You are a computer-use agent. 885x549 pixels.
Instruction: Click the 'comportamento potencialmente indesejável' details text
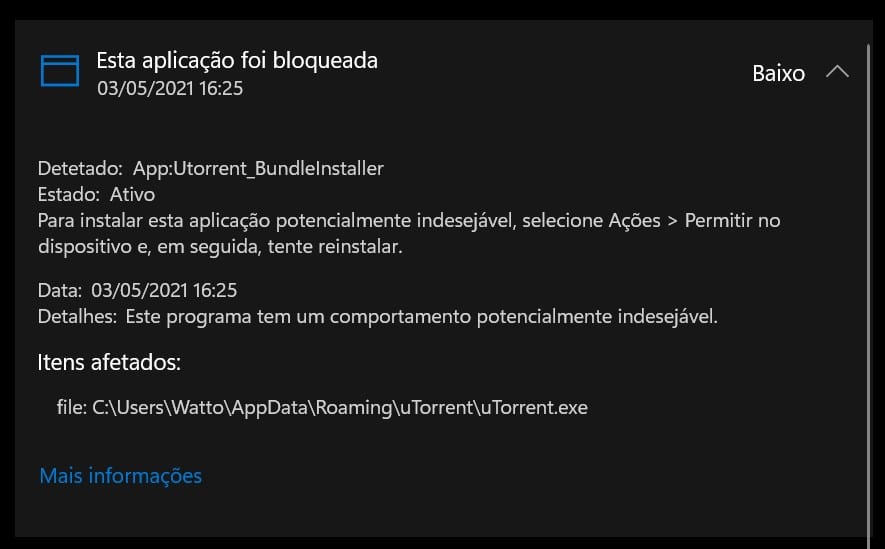pyautogui.click(x=523, y=317)
